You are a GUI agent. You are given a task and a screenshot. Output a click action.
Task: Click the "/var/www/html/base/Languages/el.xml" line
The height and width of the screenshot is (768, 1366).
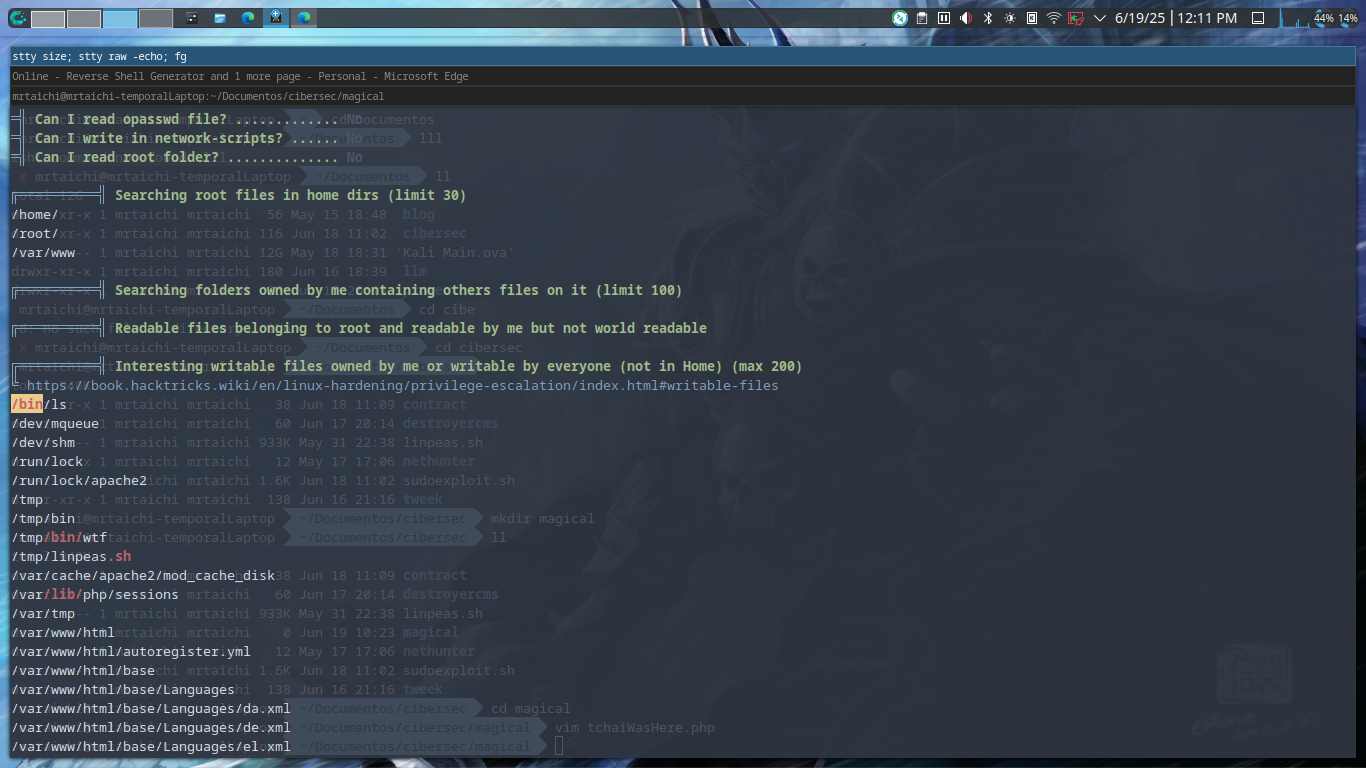tap(151, 746)
